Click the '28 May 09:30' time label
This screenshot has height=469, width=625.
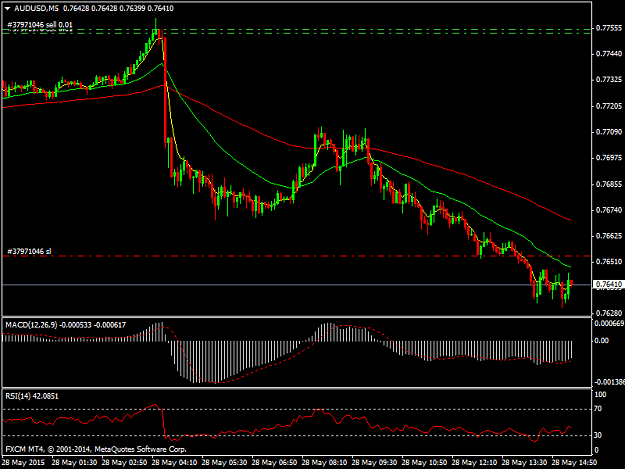click(374, 463)
